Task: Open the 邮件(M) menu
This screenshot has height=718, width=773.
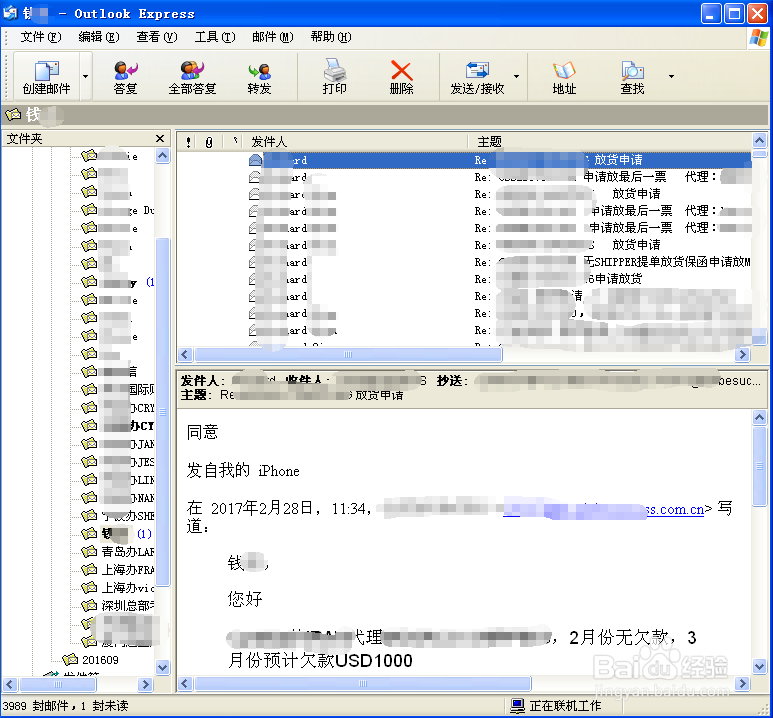Action: pyautogui.click(x=273, y=37)
